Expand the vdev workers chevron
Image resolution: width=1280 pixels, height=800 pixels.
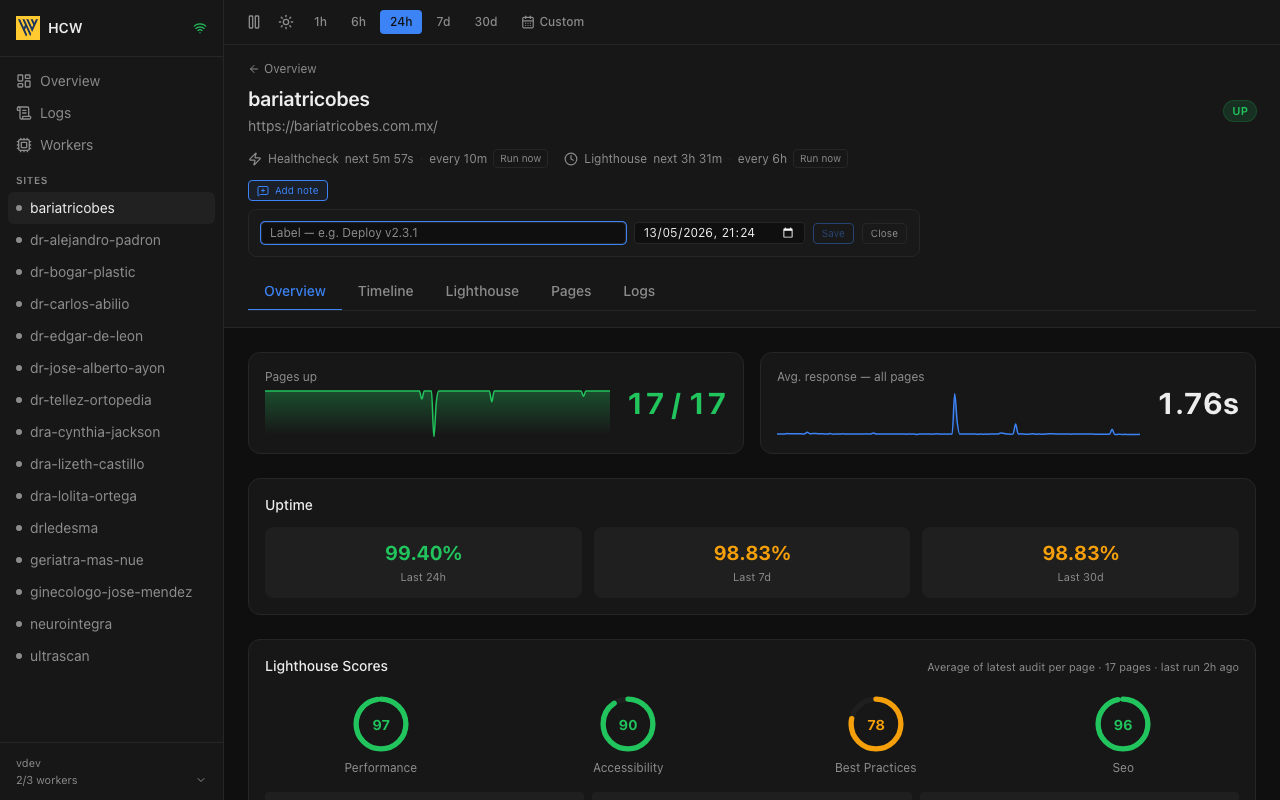(x=200, y=780)
